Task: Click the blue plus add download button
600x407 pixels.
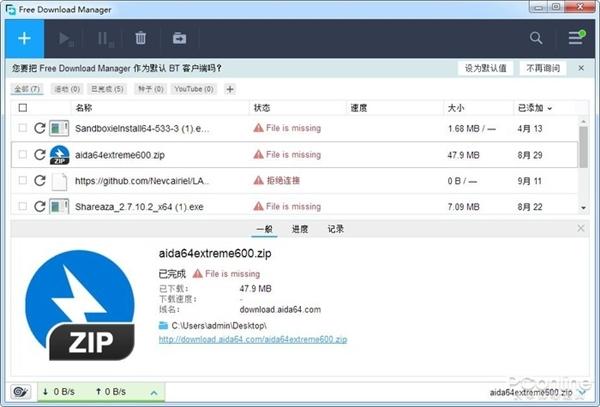Action: point(24,39)
